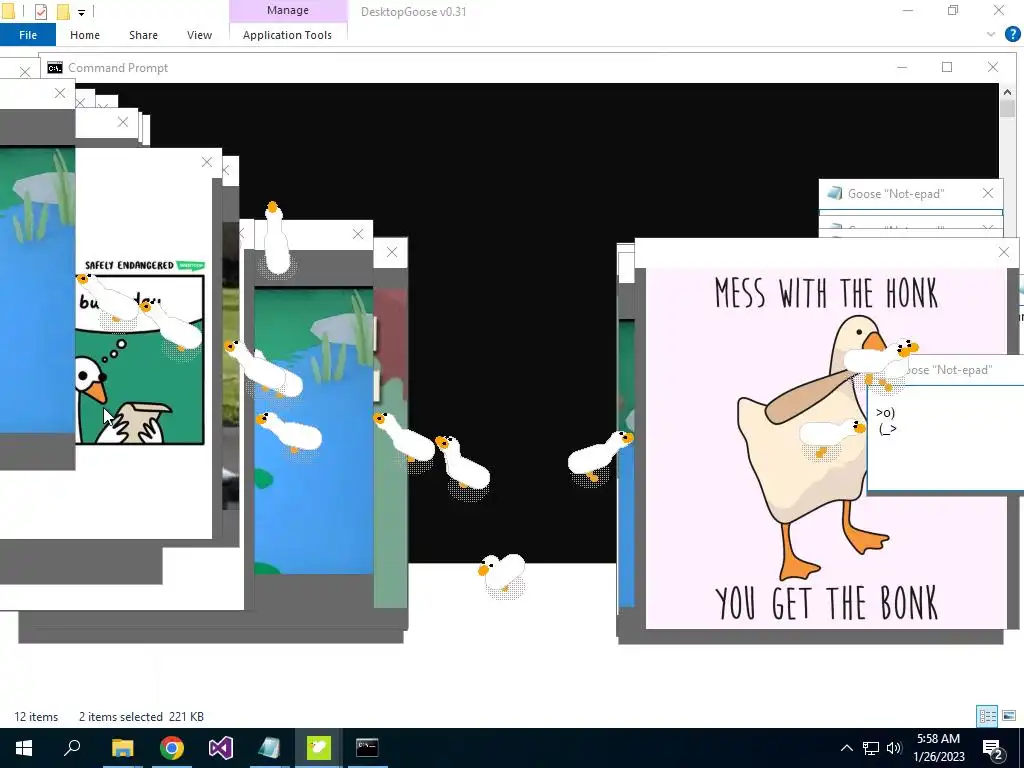This screenshot has width=1024, height=768.
Task: Click the Properties checkmark icon in Explorer's quick access toolbar
Action: 40,11
